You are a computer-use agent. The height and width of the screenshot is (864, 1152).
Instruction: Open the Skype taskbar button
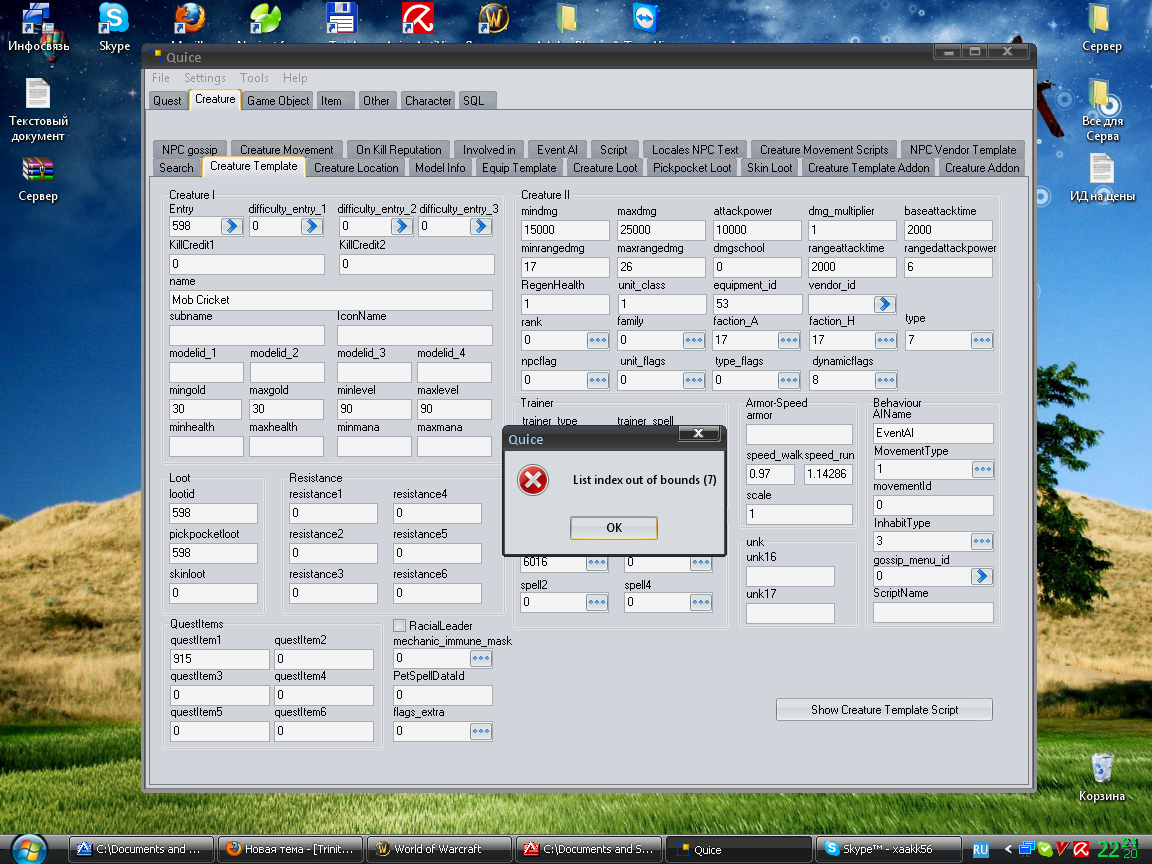click(x=889, y=849)
